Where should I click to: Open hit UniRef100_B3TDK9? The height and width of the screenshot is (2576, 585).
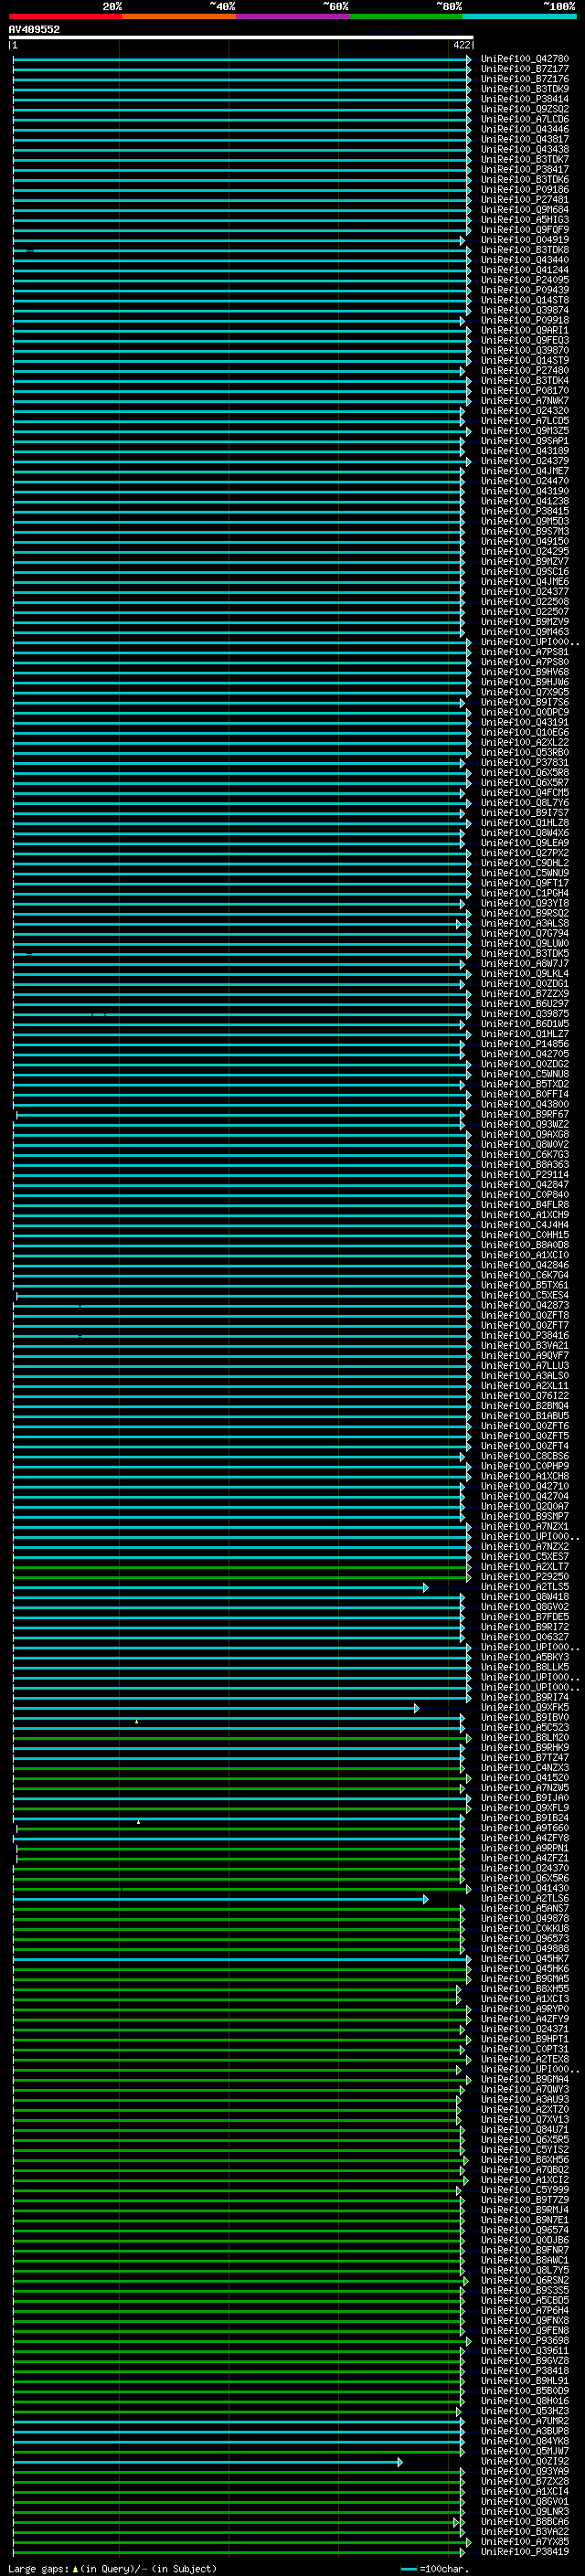[524, 89]
